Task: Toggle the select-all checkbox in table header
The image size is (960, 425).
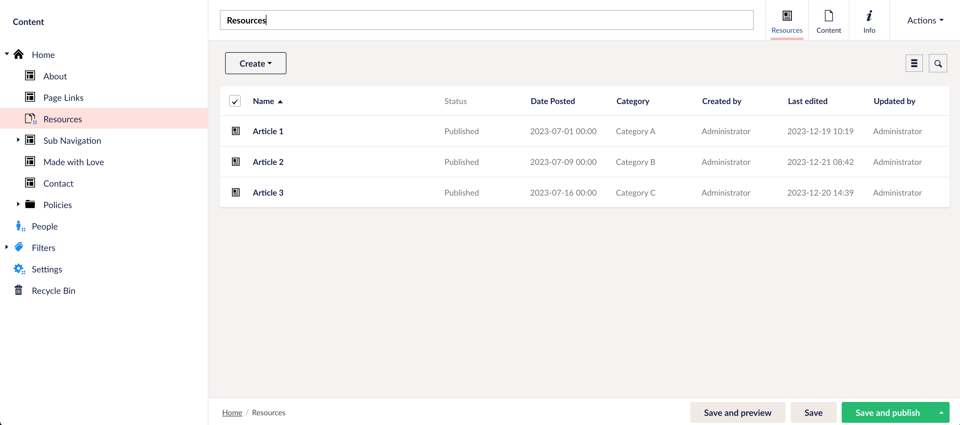Action: (x=235, y=101)
